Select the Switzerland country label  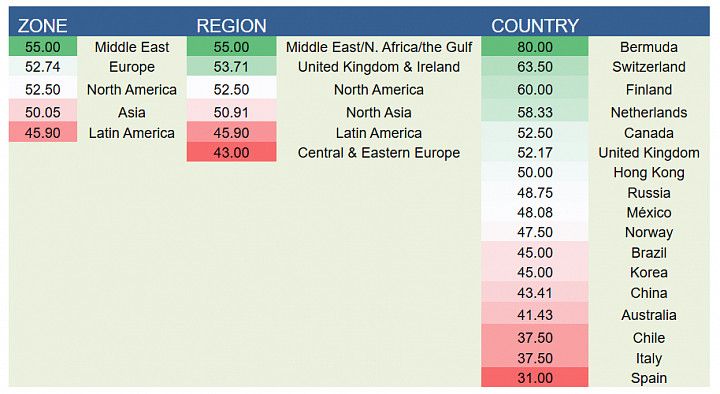pos(648,67)
